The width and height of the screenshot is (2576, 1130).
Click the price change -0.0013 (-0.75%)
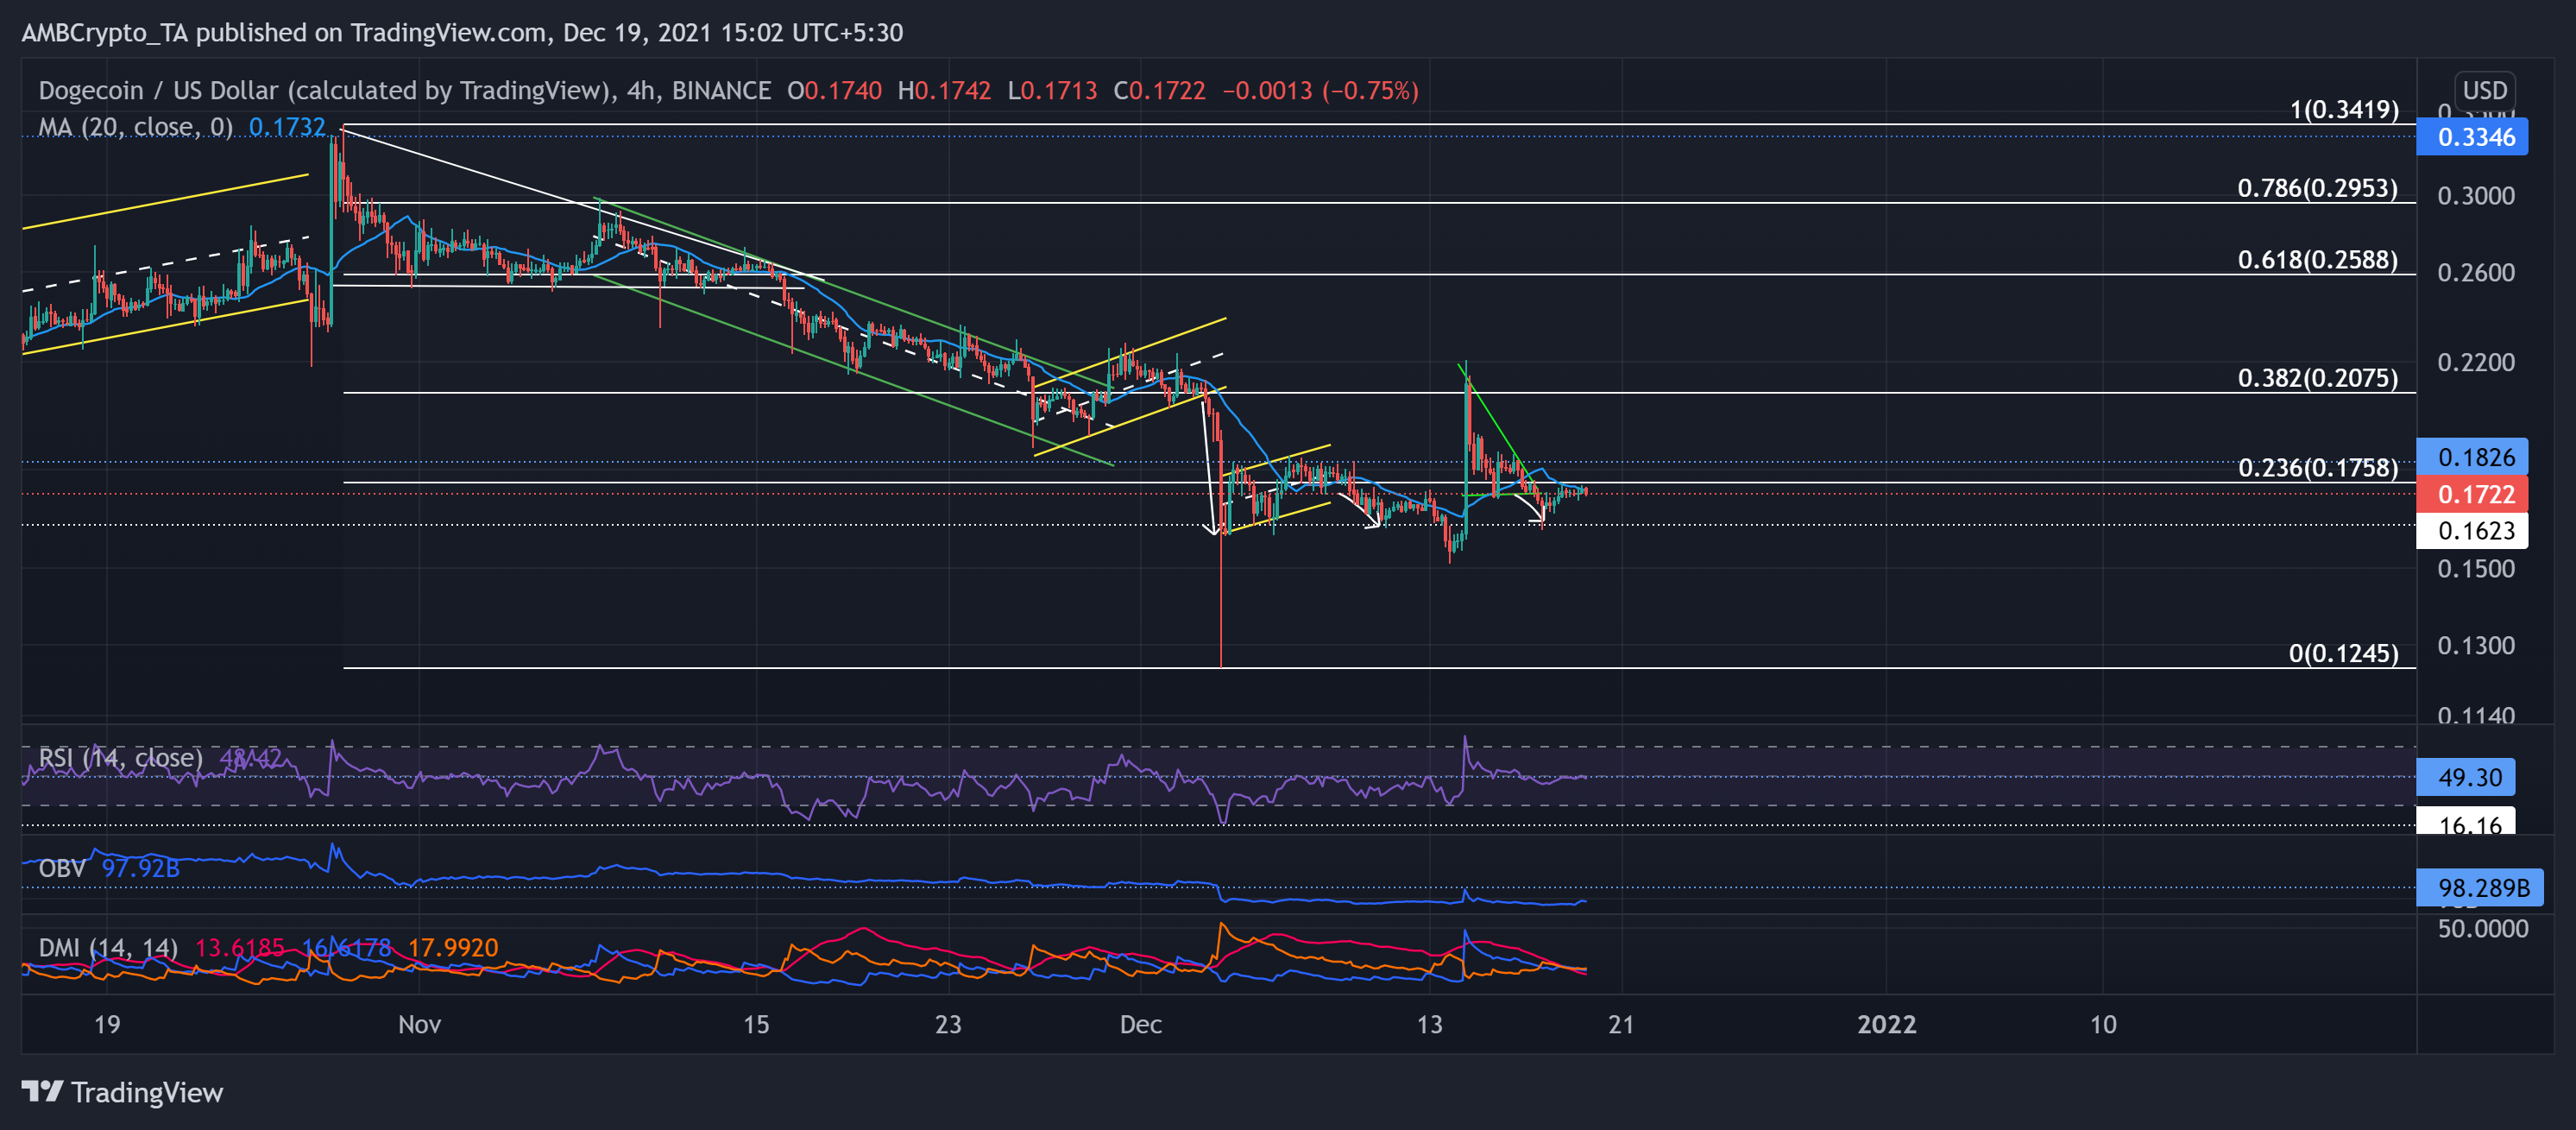1321,91
